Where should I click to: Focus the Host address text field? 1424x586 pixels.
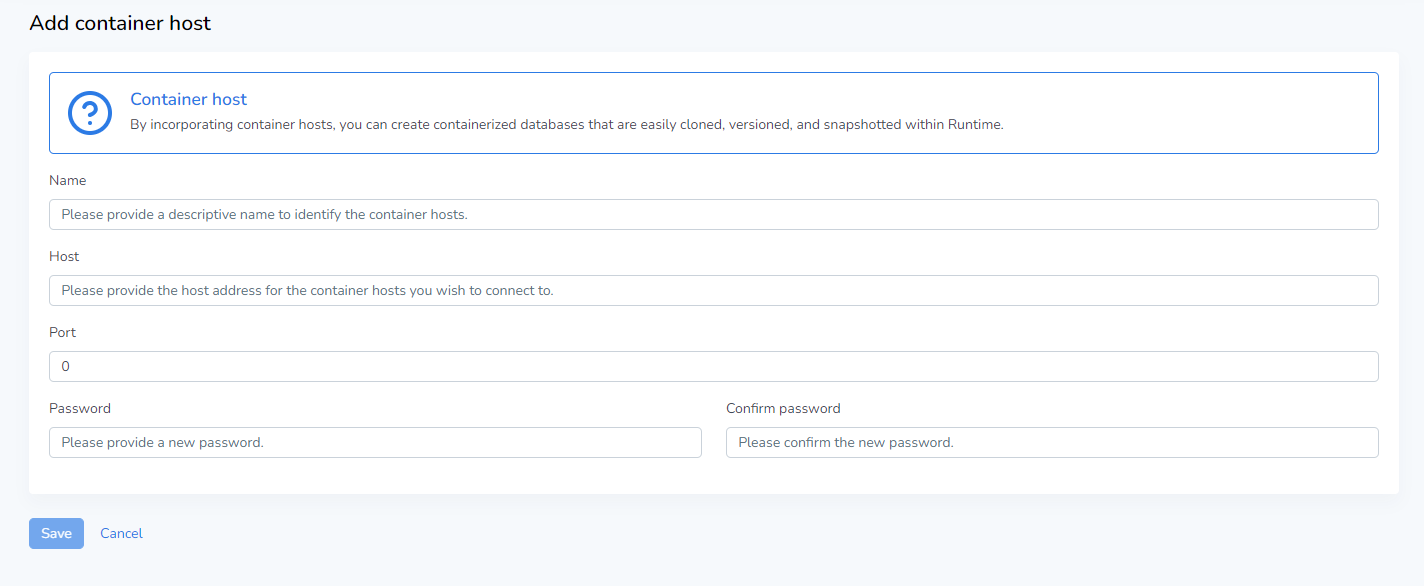[713, 290]
